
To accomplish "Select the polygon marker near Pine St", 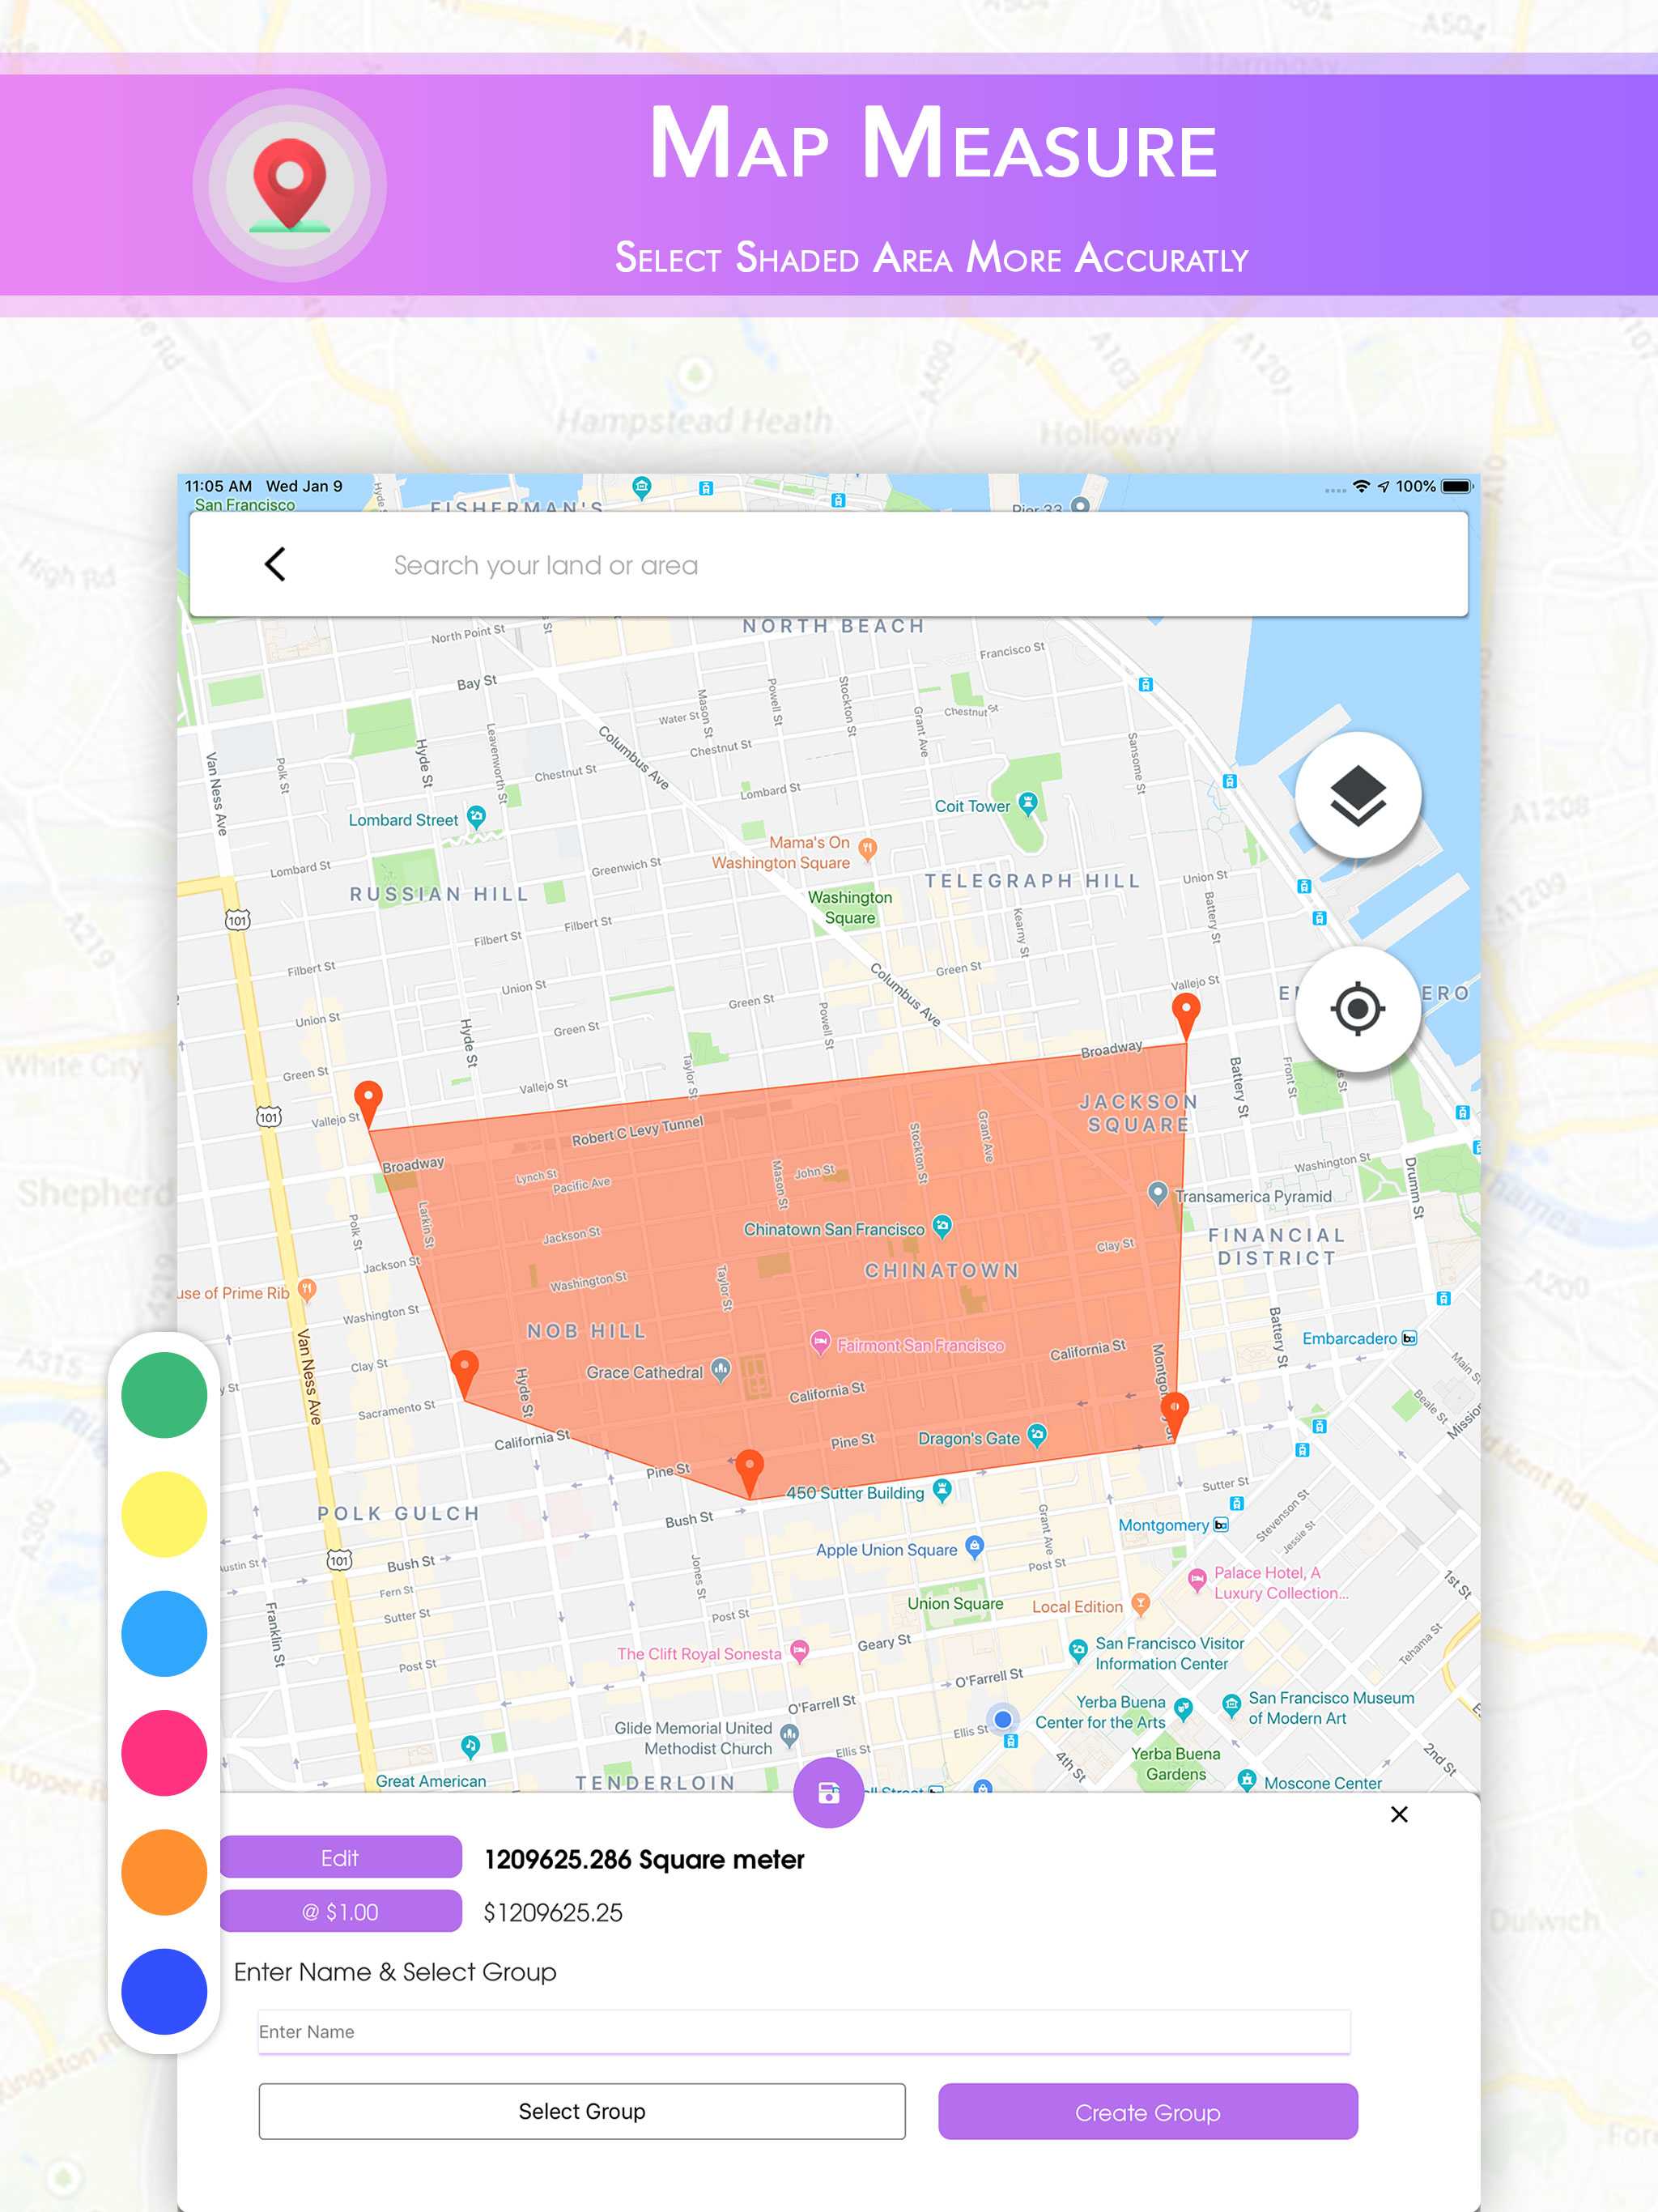I will [x=749, y=1473].
